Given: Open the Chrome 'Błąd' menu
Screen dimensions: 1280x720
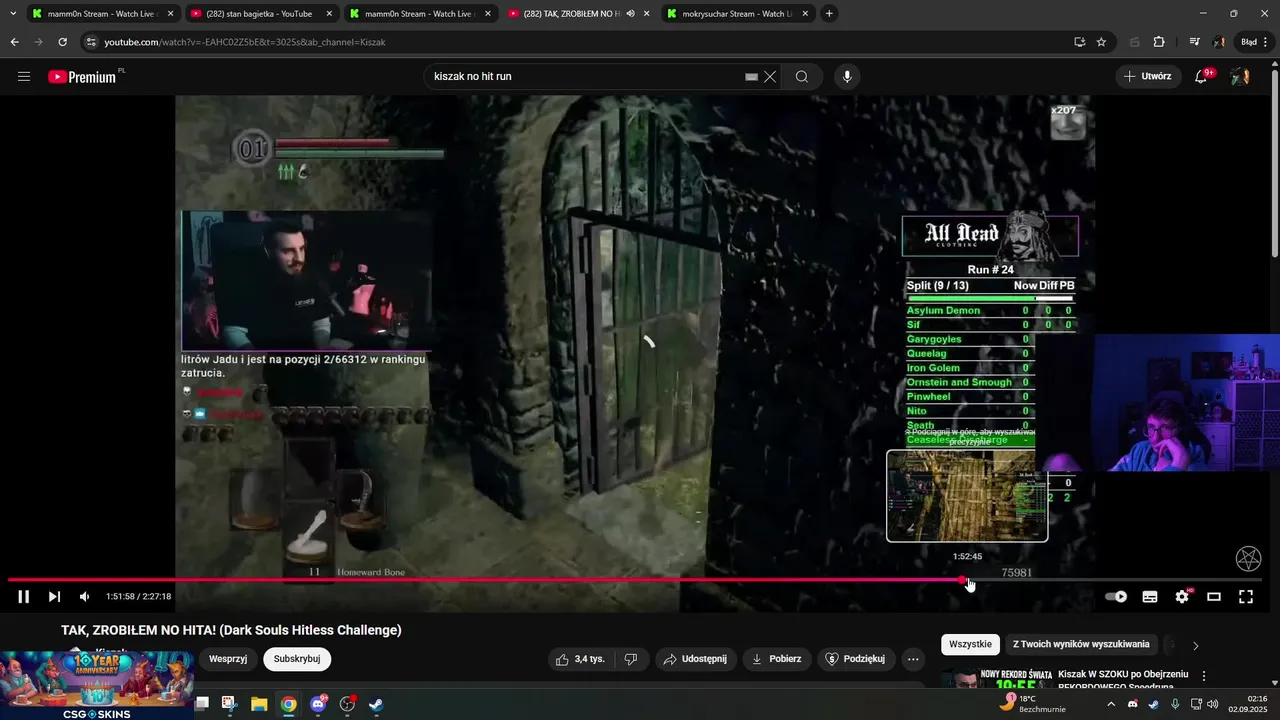Looking at the screenshot, I should pos(1254,42).
